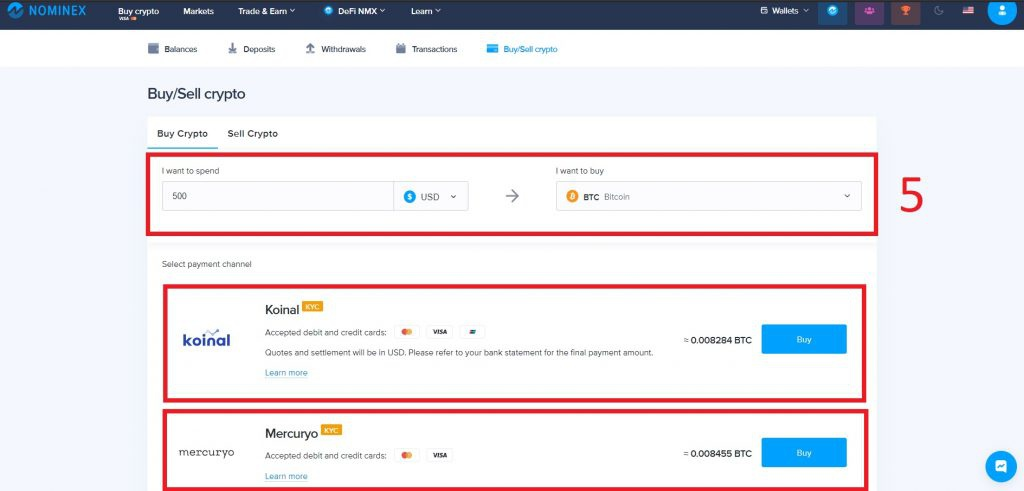Viewport: 1024px width, 491px height.
Task: Open the Wallets dropdown
Action: click(784, 11)
